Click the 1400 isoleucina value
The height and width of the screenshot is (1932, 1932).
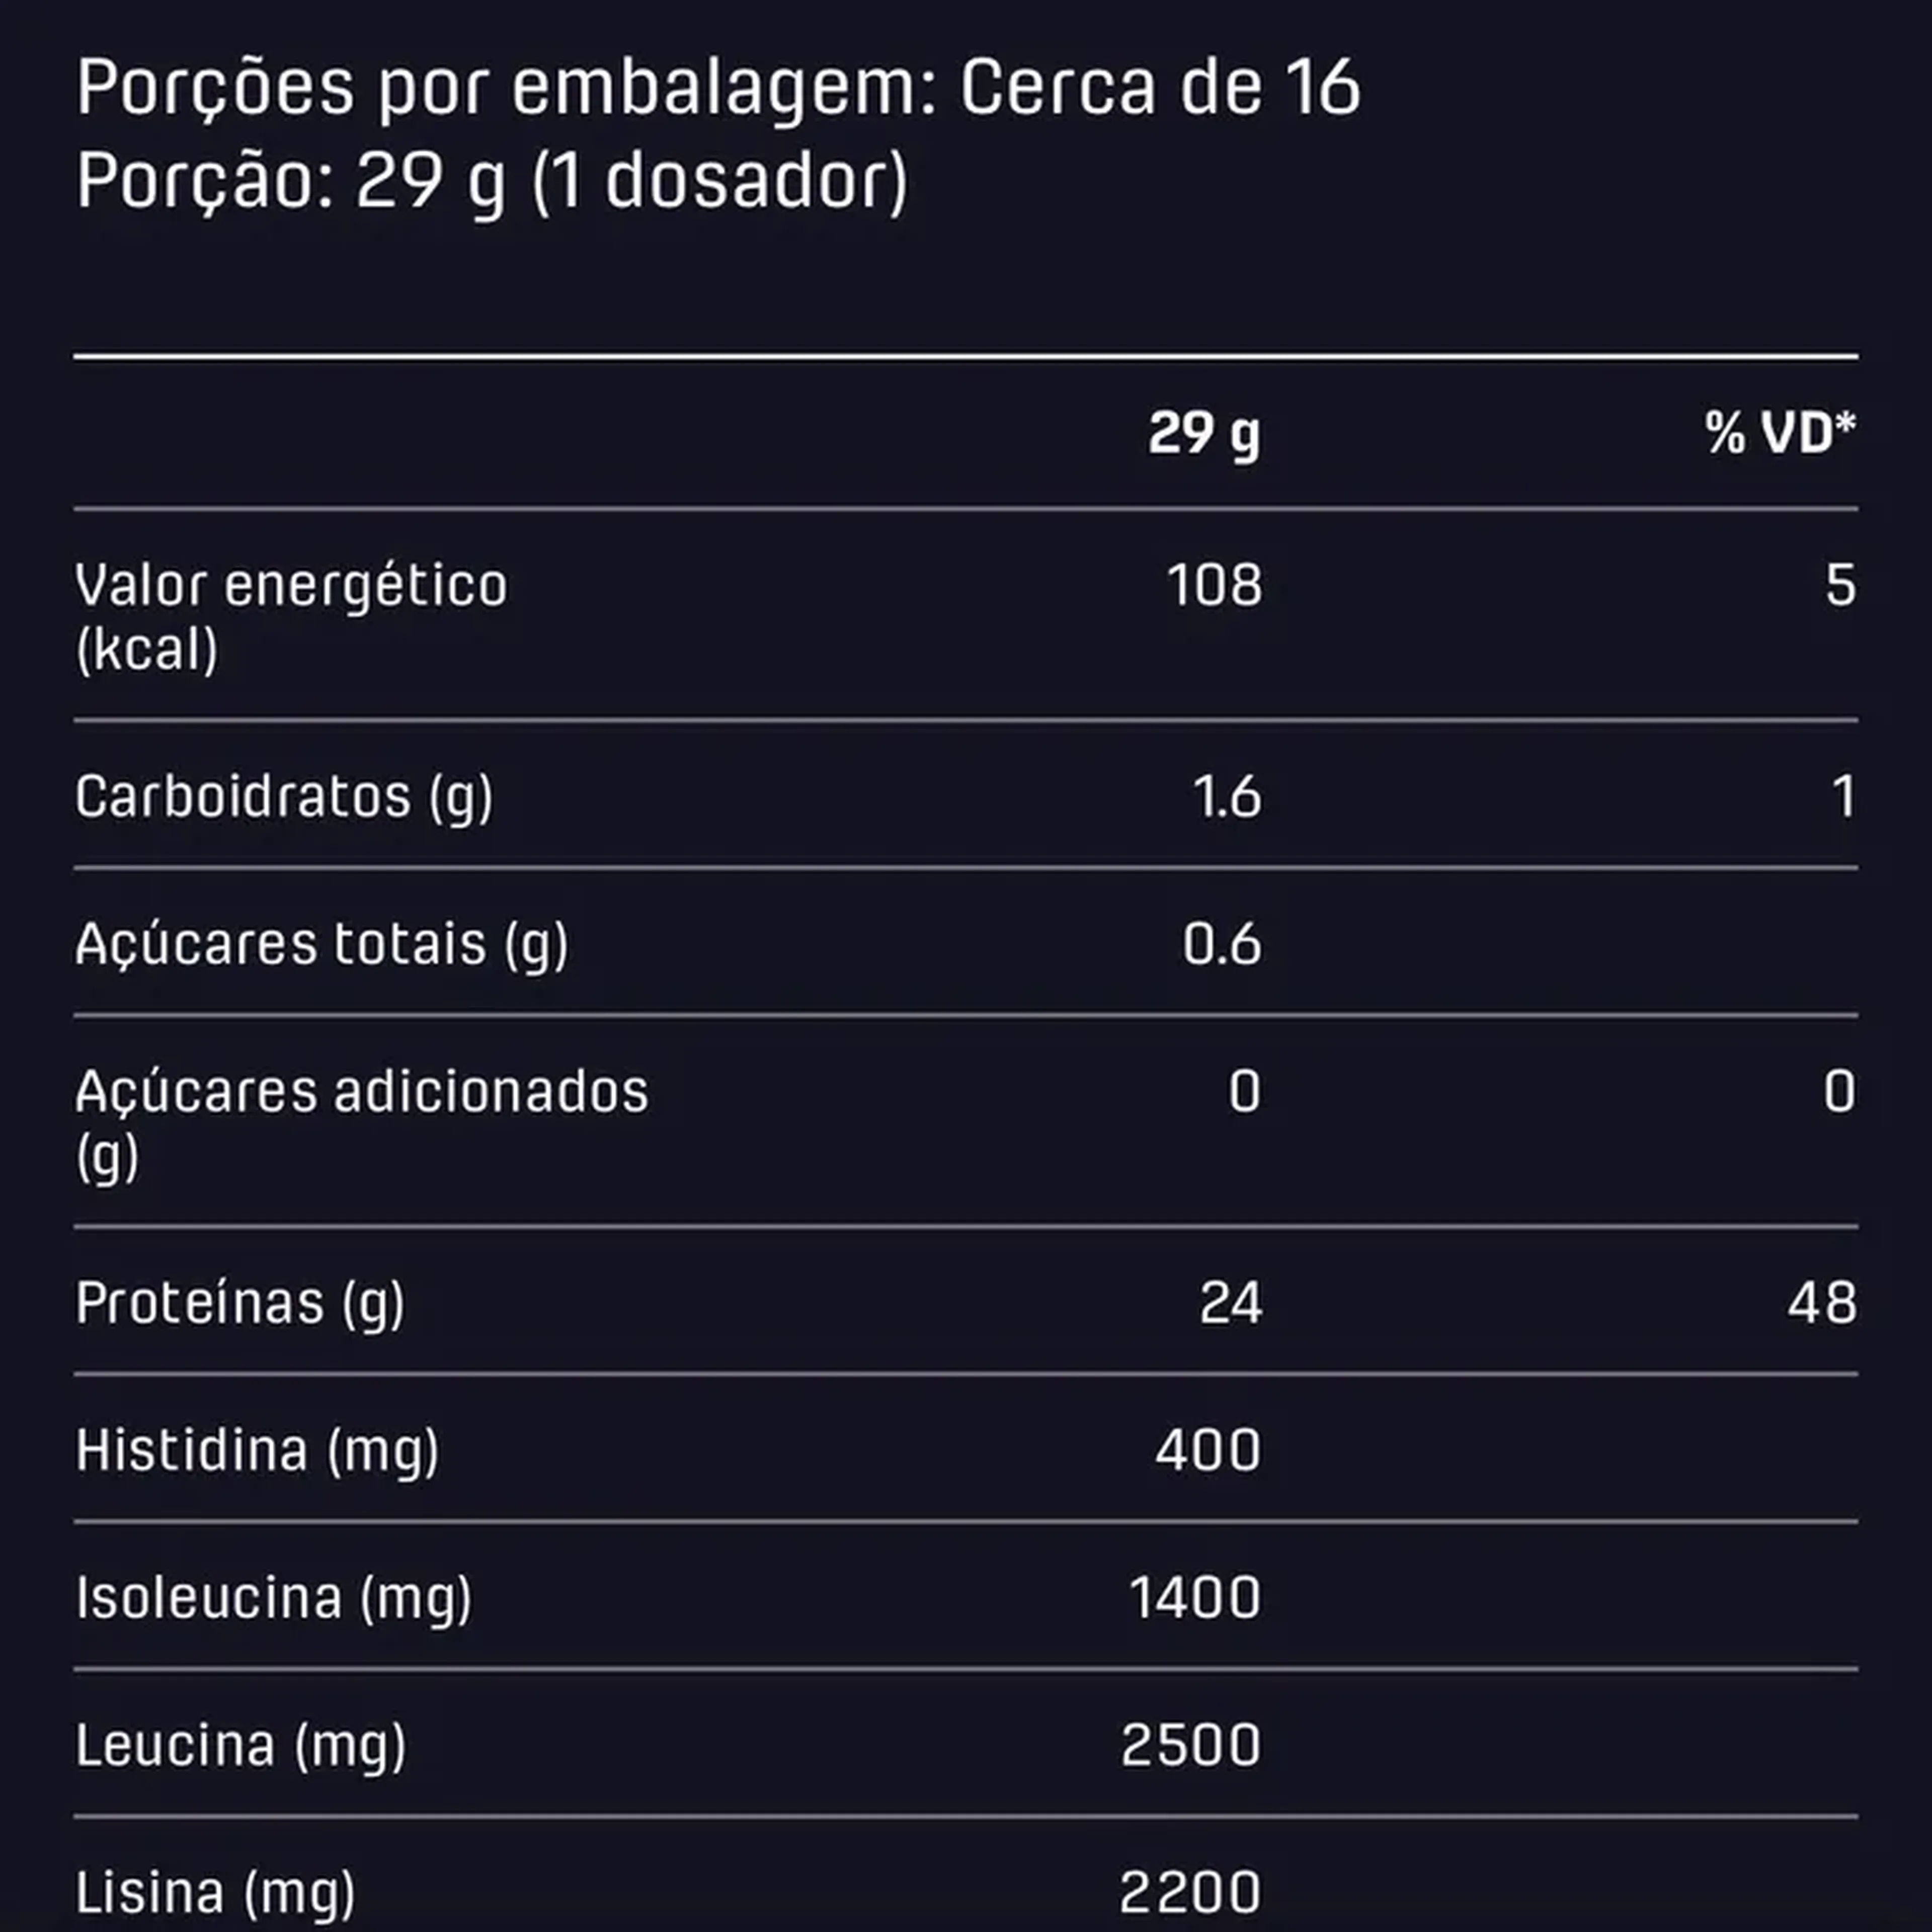point(1194,1597)
